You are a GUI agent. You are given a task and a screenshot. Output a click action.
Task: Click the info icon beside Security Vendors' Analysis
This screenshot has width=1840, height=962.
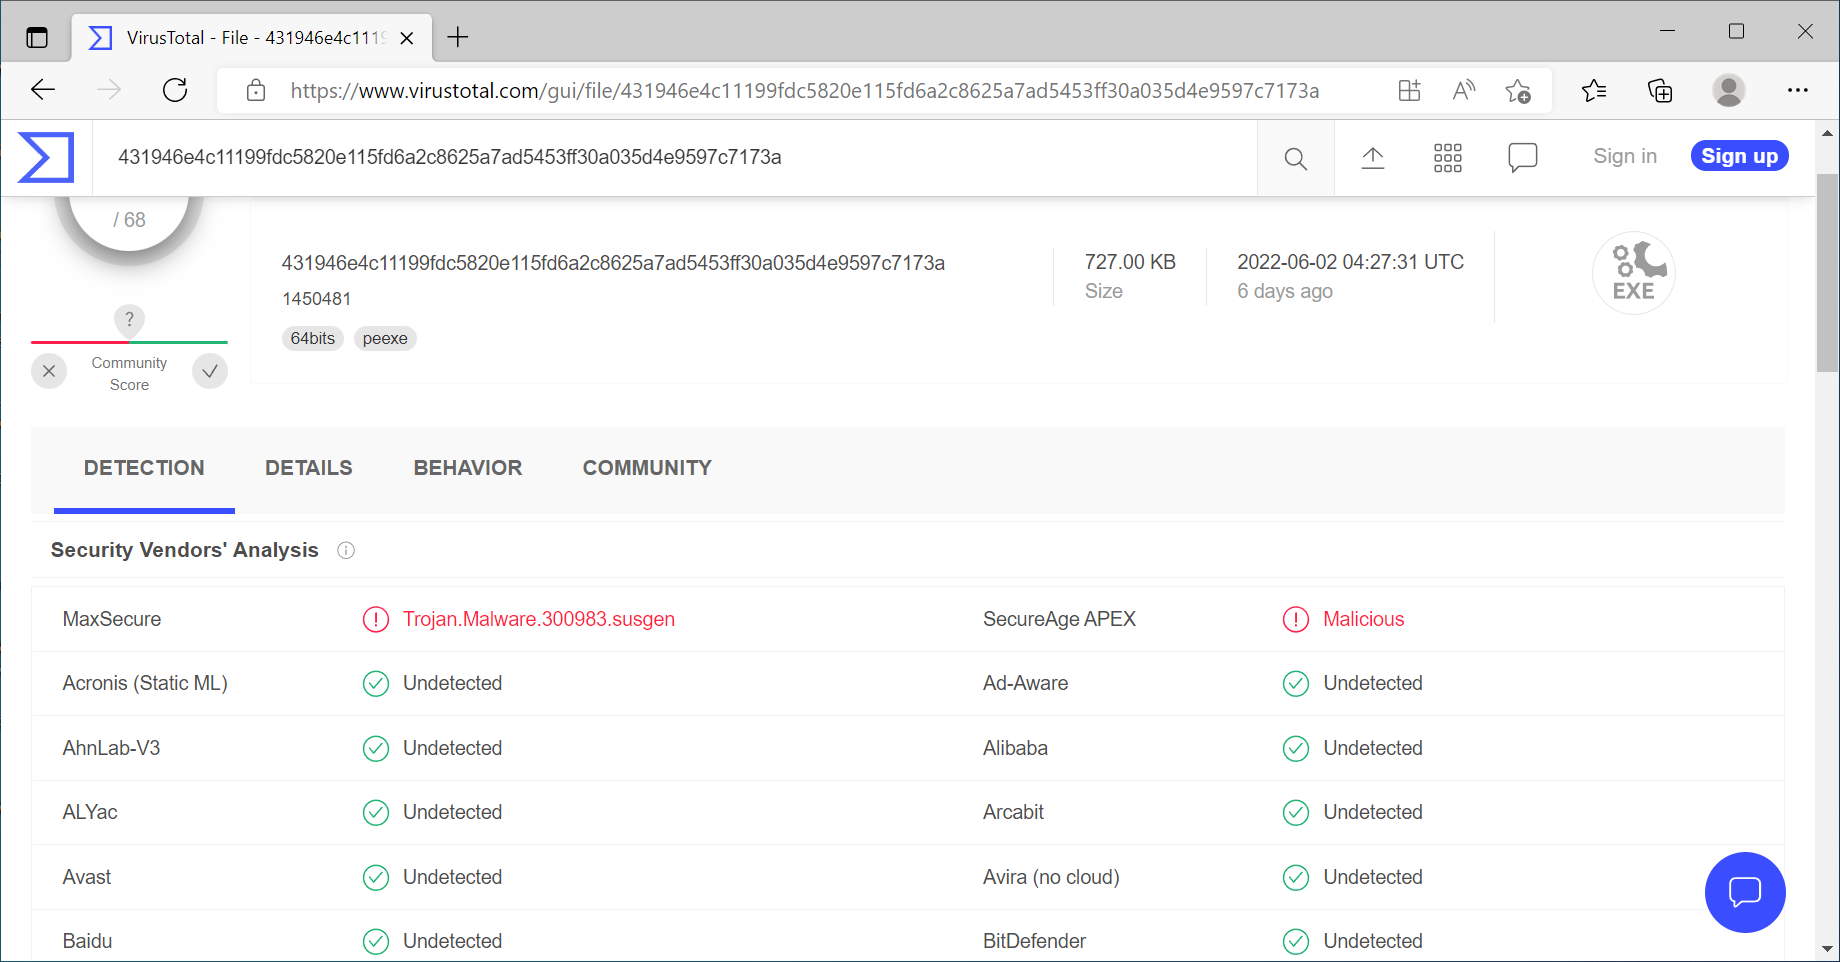[x=346, y=550]
